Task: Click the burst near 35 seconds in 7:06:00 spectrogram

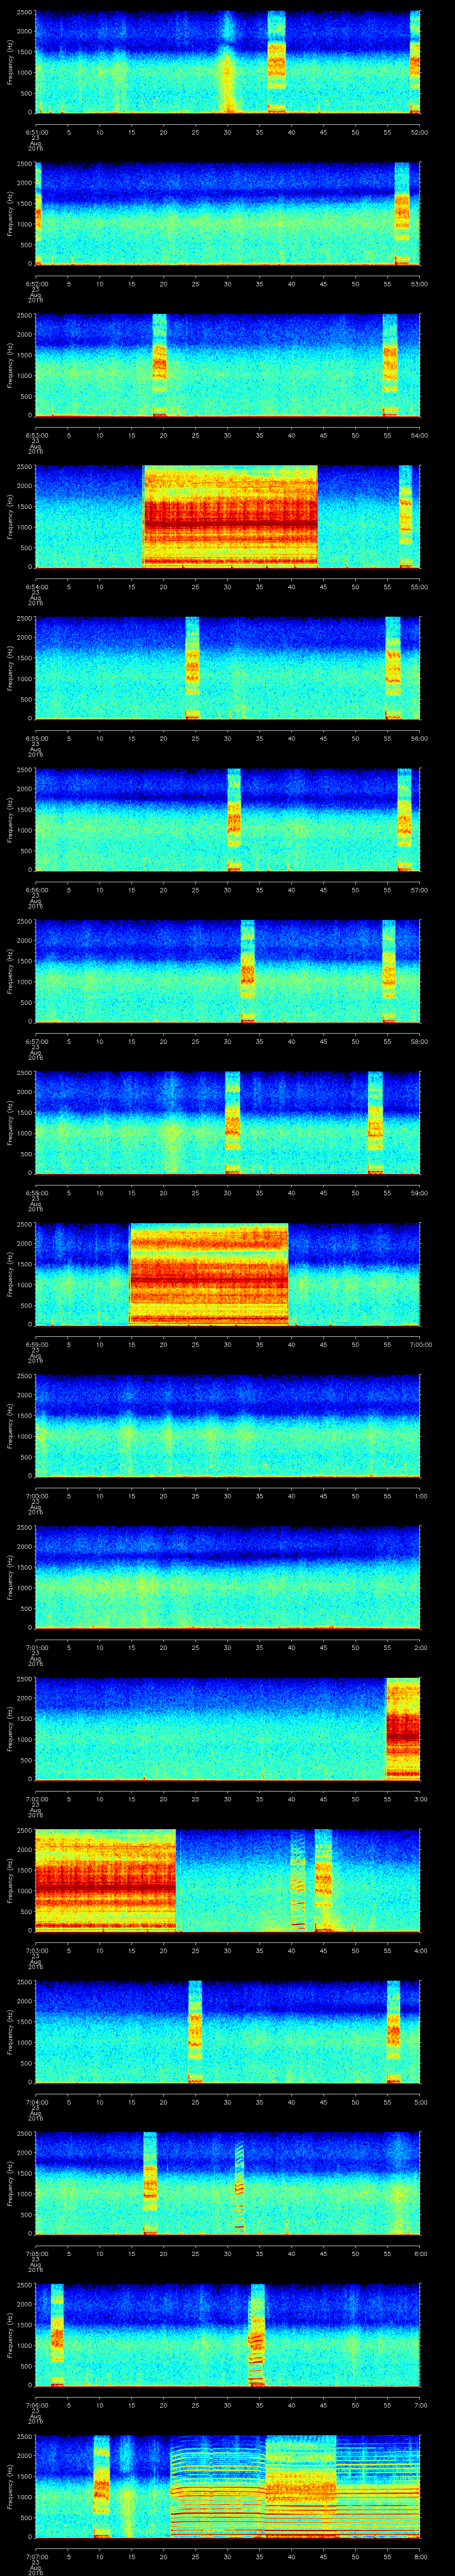Action: click(257, 2334)
